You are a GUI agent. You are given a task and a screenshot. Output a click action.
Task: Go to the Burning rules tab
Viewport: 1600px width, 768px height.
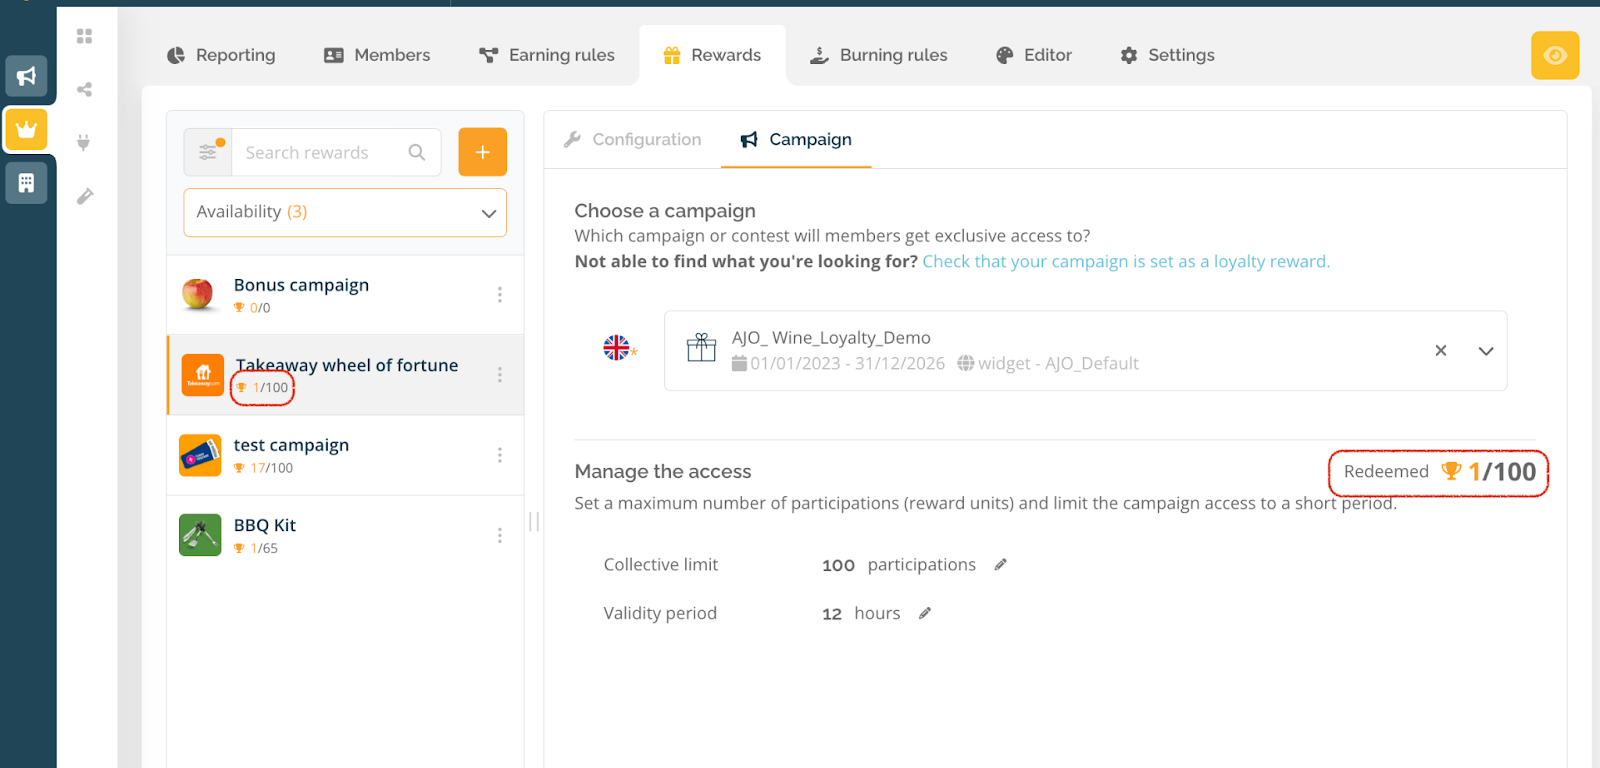pos(879,55)
